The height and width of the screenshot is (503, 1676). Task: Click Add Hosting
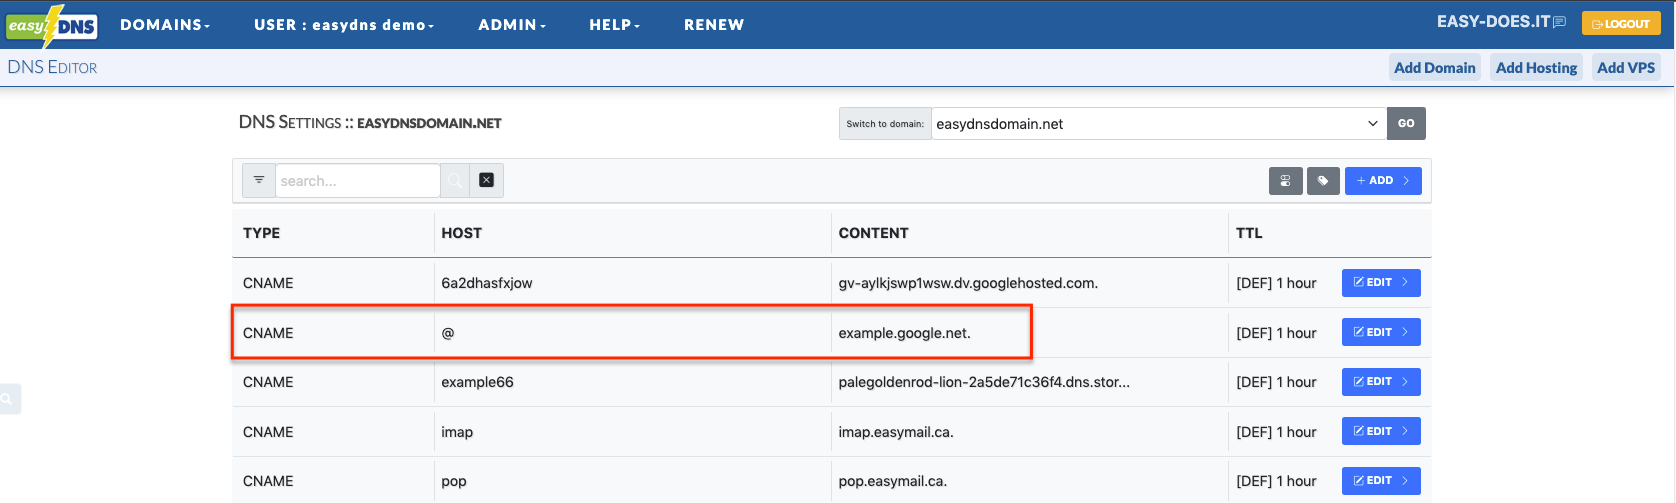coord(1536,68)
